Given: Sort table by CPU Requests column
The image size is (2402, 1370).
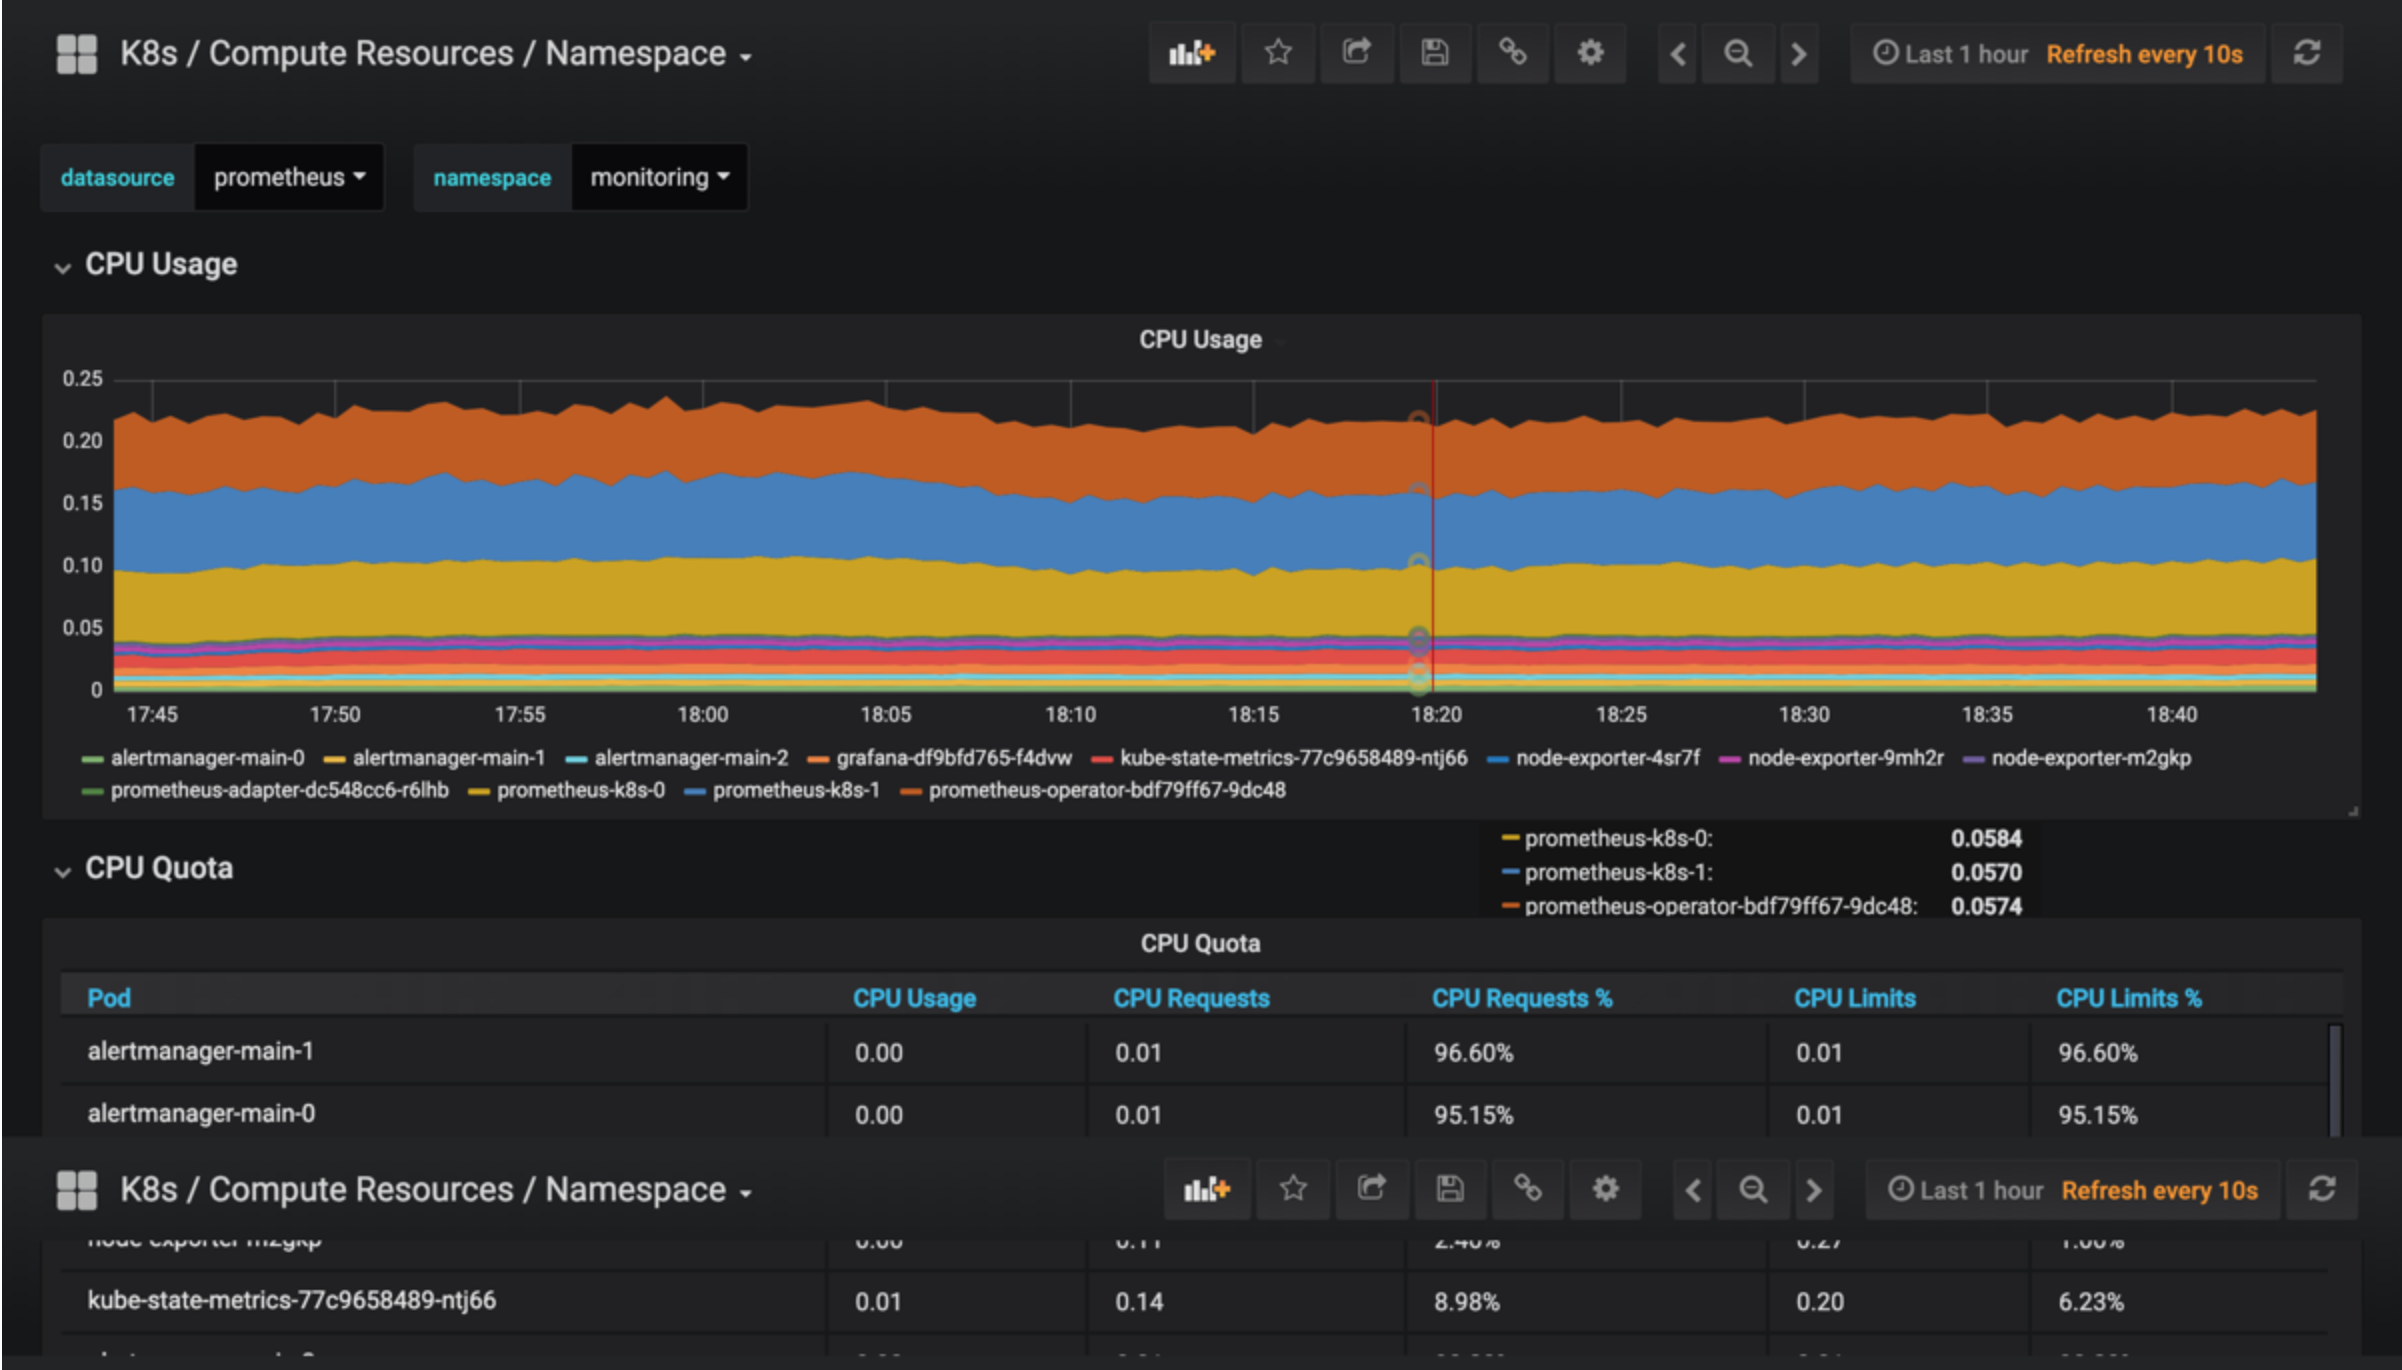Looking at the screenshot, I should click(x=1191, y=998).
